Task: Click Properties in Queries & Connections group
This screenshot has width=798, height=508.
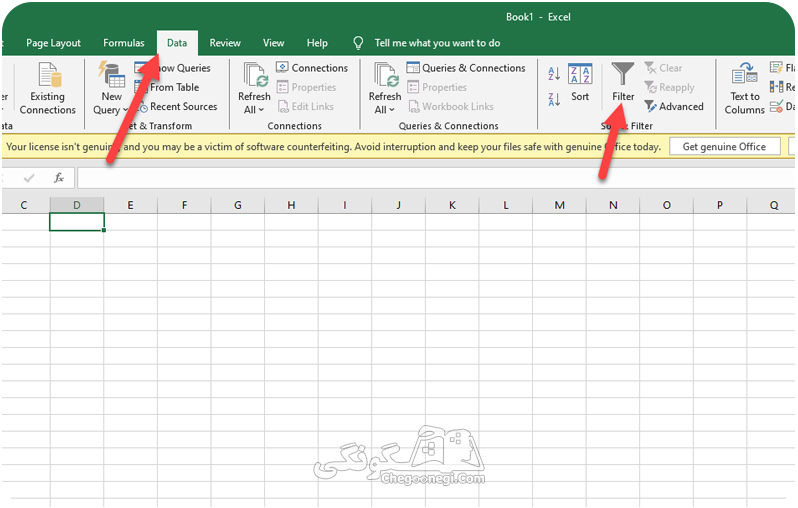Action: pos(437,88)
